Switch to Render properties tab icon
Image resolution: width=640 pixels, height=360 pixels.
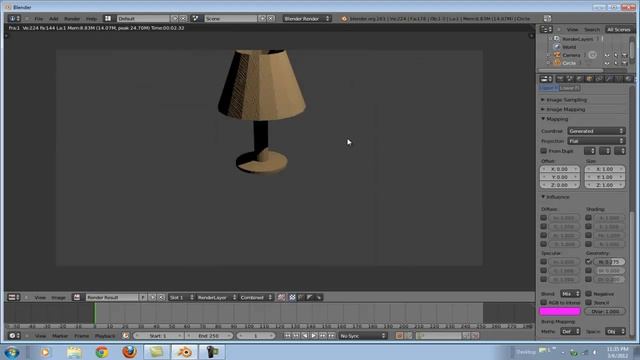click(560, 79)
